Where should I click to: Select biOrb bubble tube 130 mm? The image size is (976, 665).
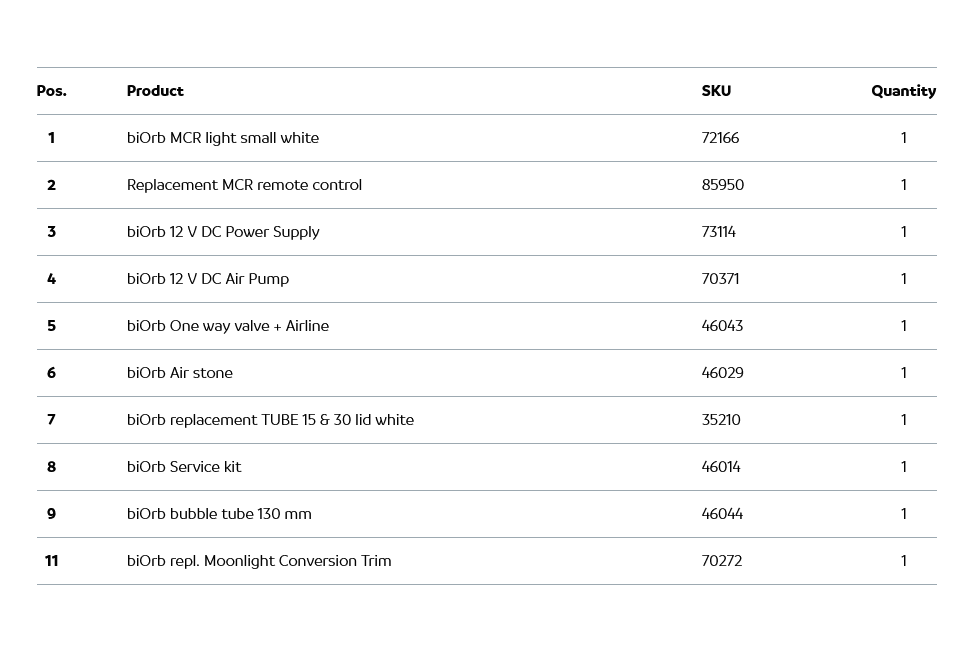pos(219,514)
